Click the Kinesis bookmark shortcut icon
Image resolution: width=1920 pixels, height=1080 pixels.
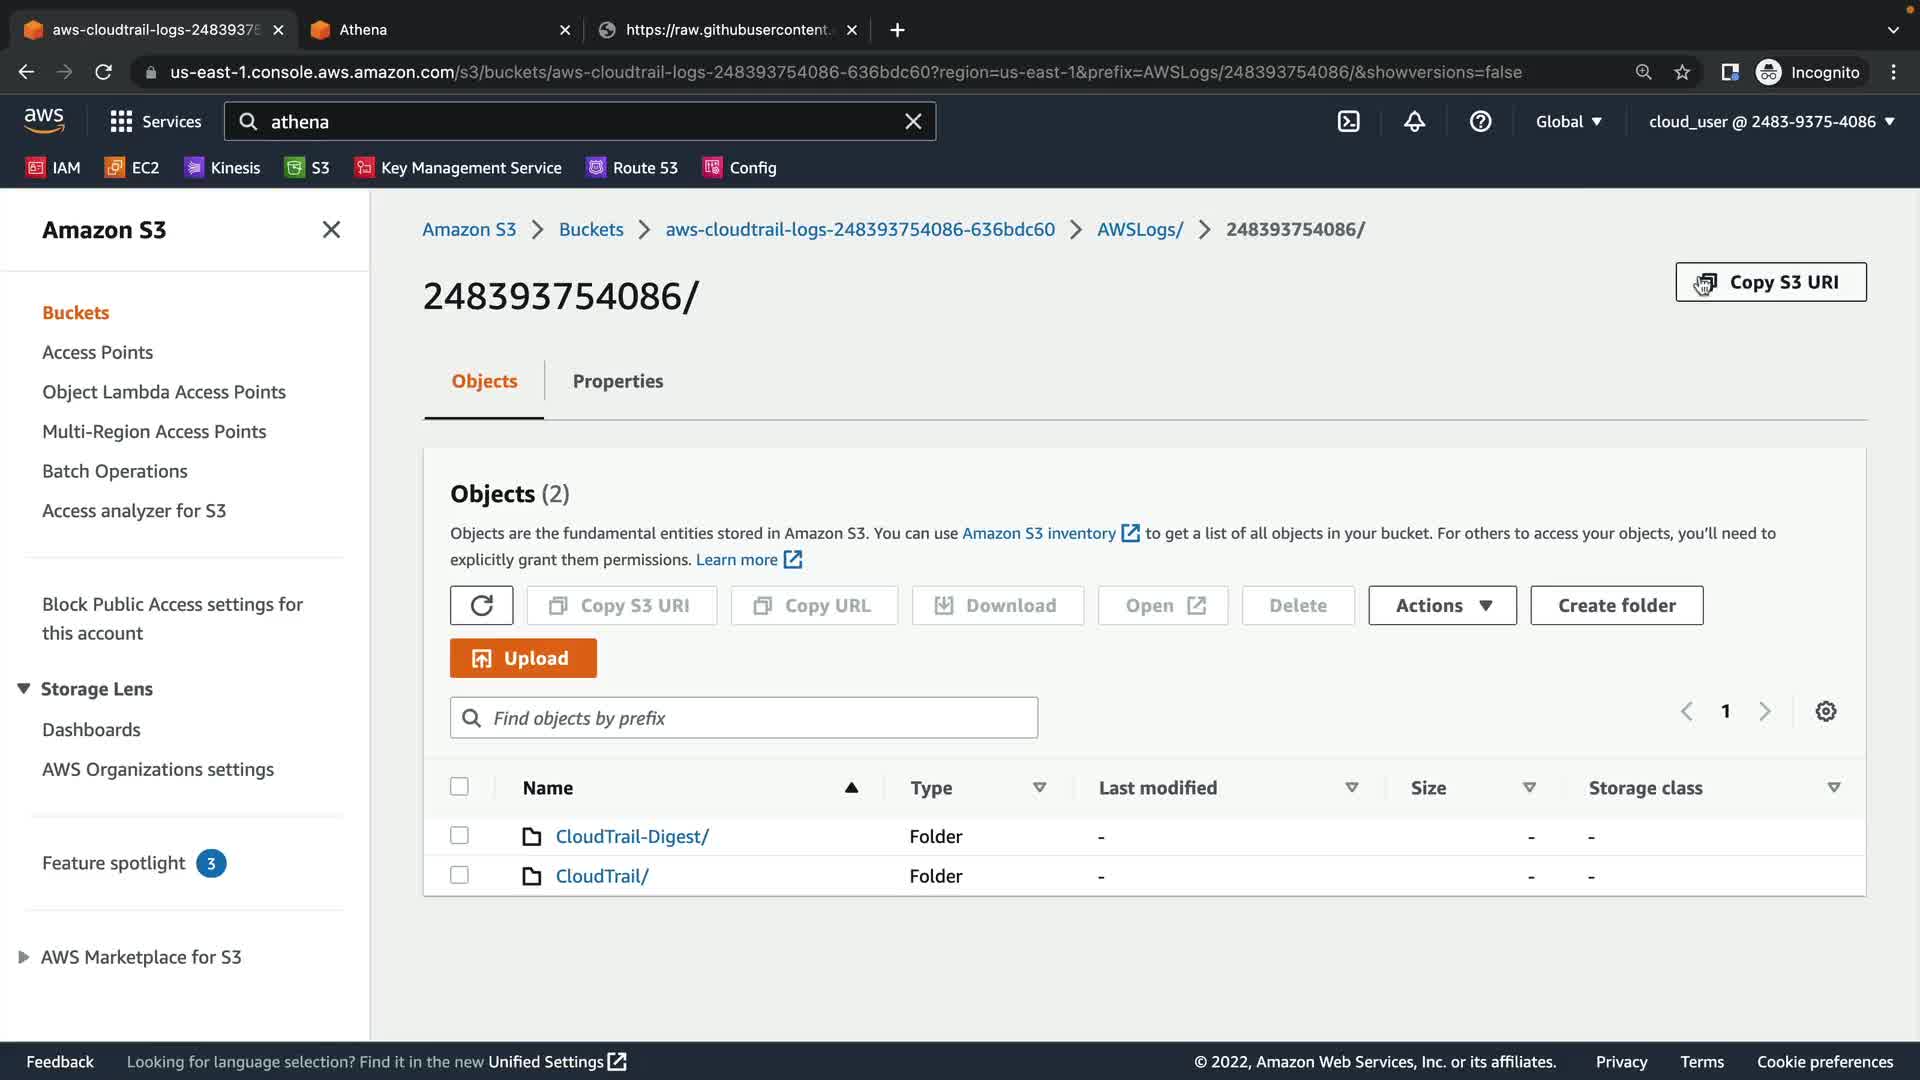click(194, 167)
